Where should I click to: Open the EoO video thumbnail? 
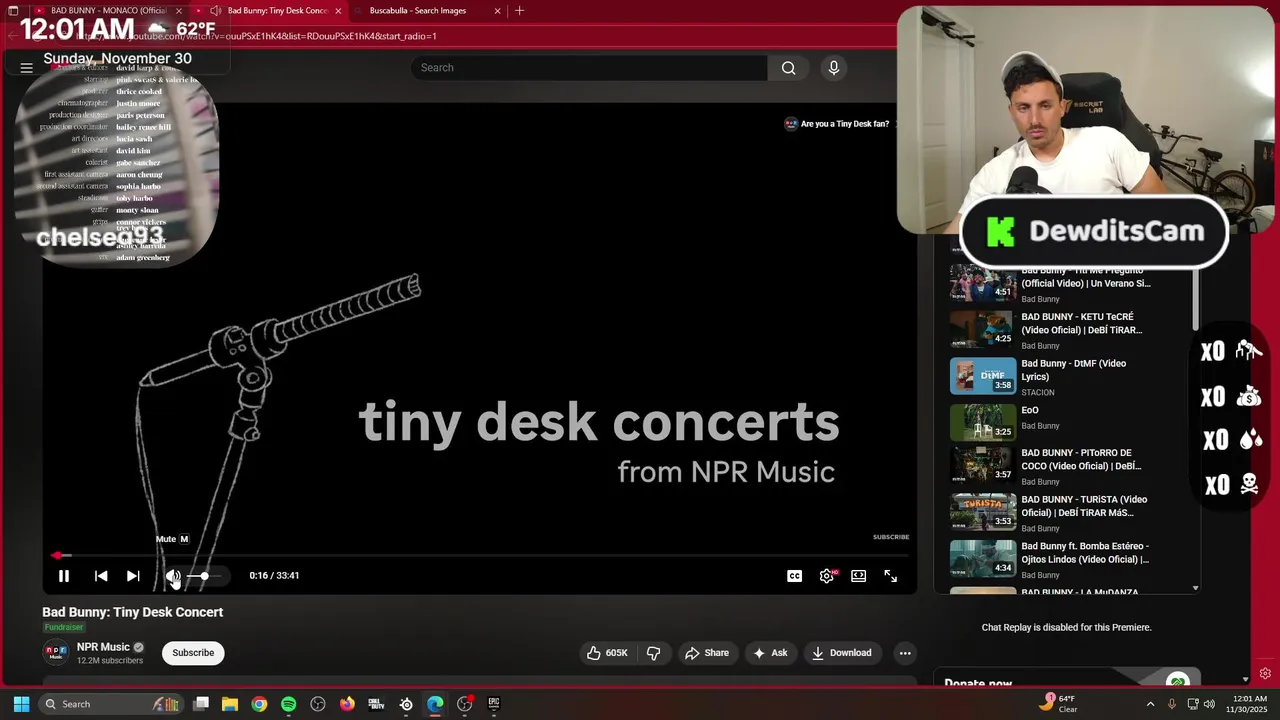(983, 422)
